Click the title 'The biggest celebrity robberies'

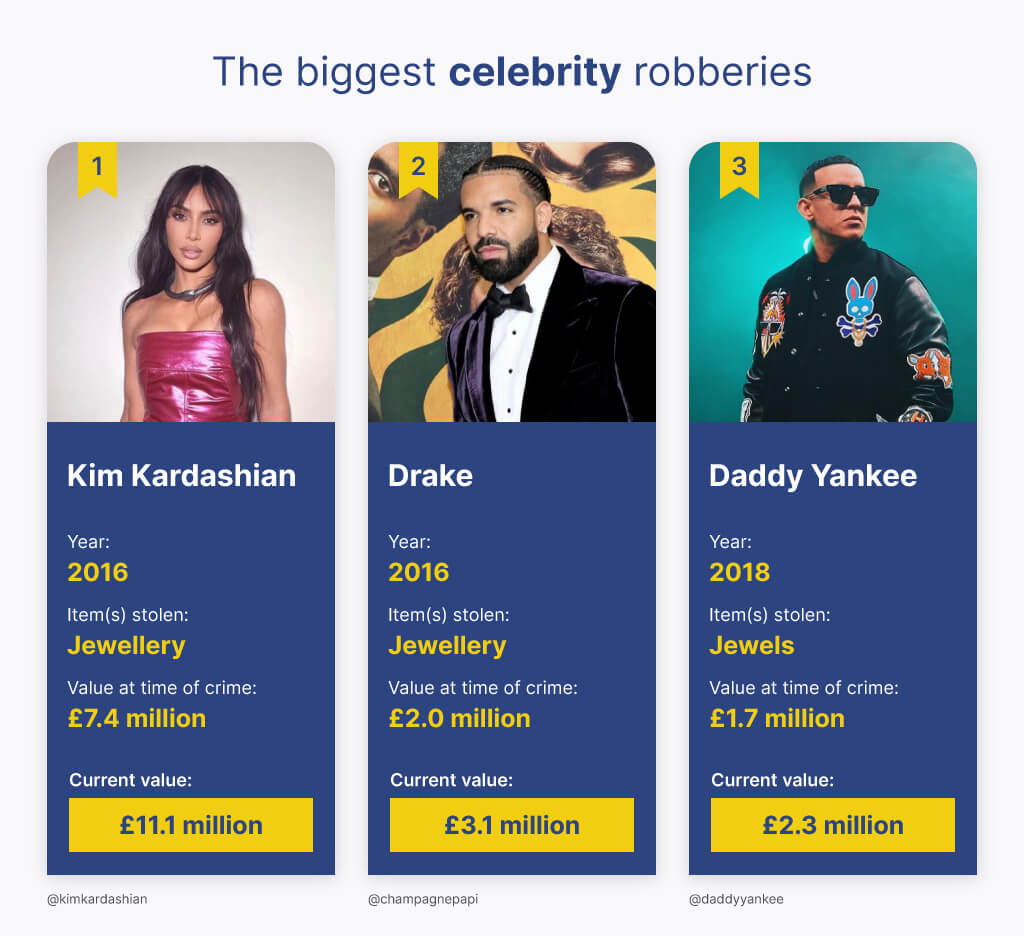pos(513,73)
